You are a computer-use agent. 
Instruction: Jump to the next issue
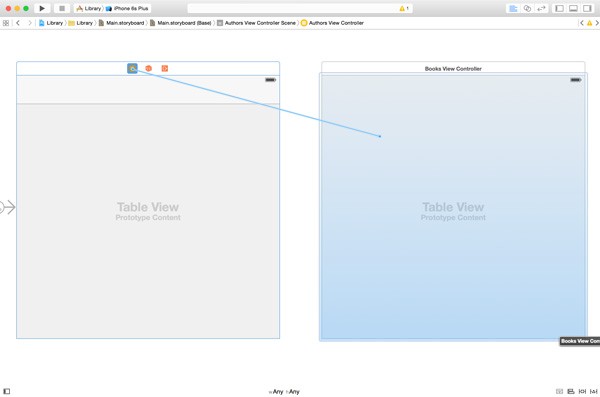[x=597, y=23]
